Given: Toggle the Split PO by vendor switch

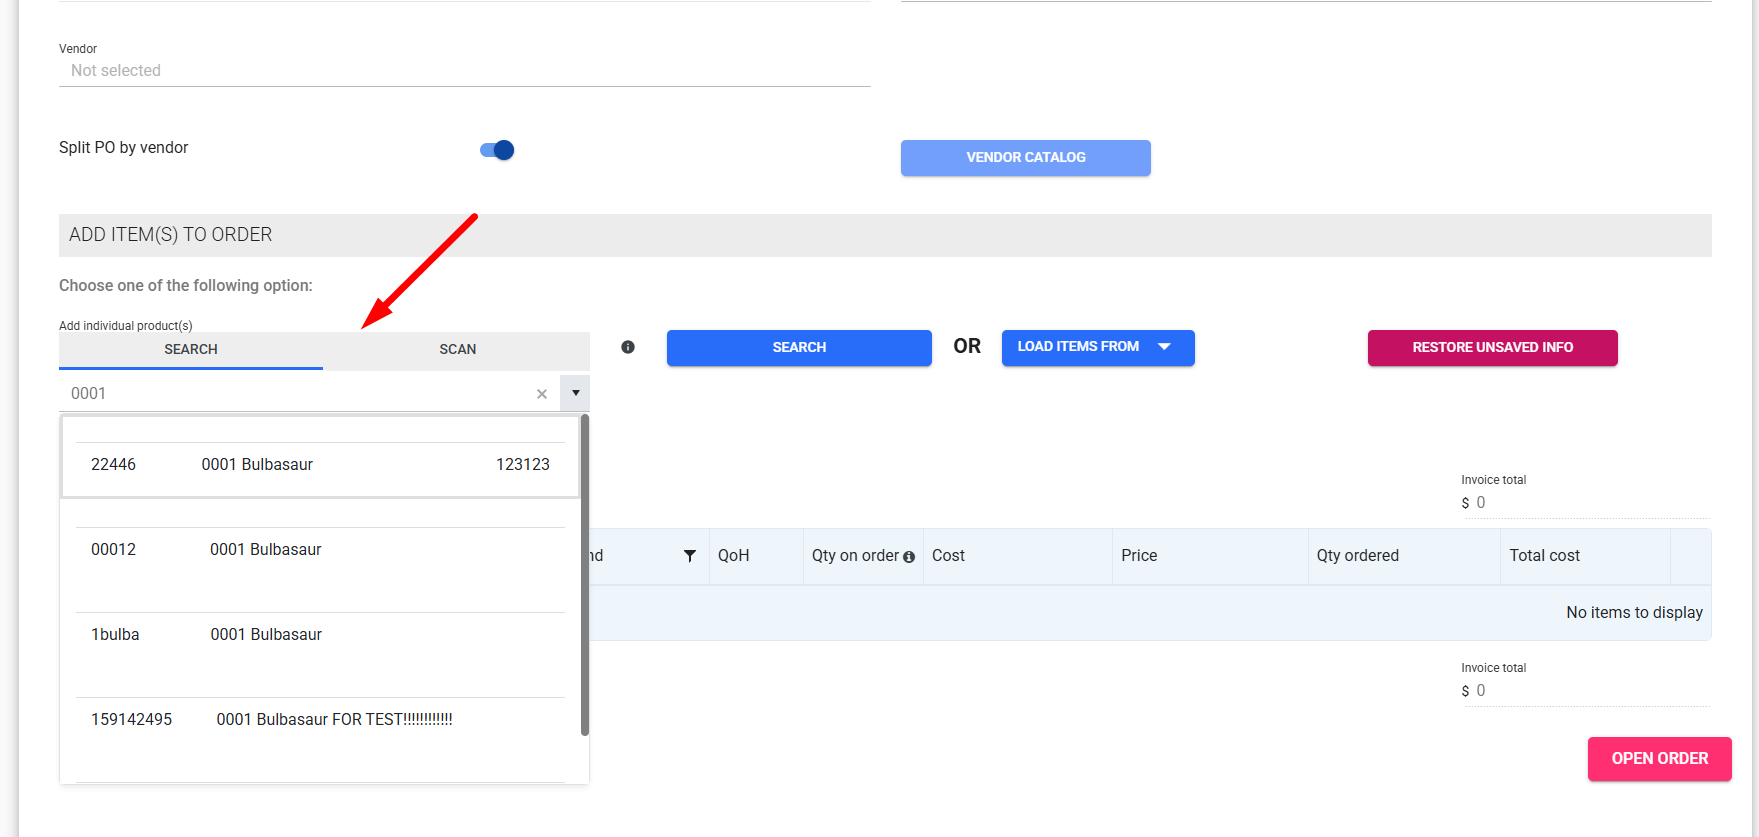Looking at the screenshot, I should (497, 150).
